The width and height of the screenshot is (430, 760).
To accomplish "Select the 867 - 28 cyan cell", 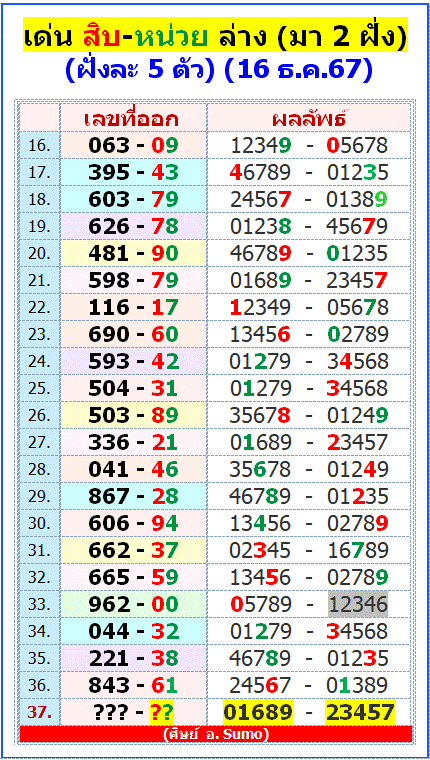I will tap(134, 496).
